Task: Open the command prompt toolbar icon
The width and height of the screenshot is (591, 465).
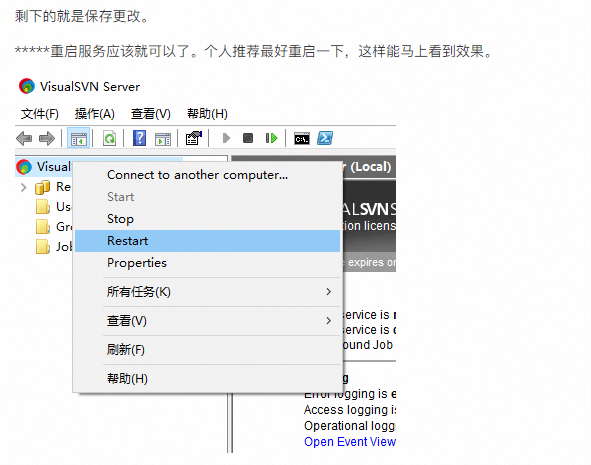Action: (x=302, y=138)
